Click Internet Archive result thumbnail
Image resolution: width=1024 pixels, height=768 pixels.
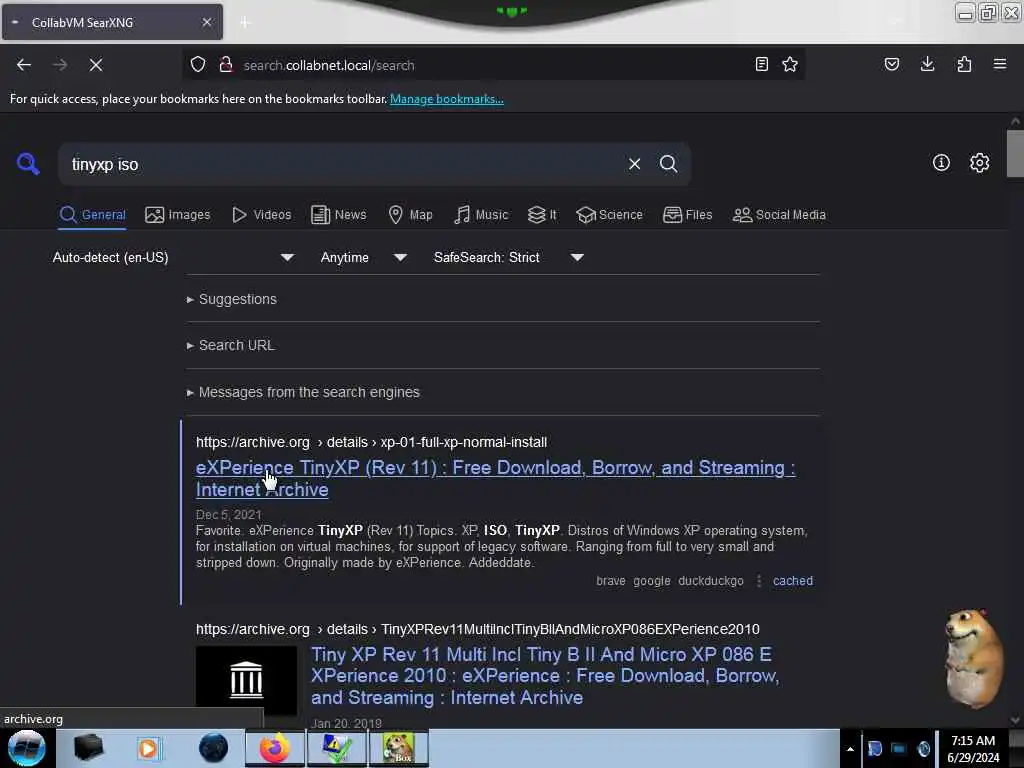[246, 680]
